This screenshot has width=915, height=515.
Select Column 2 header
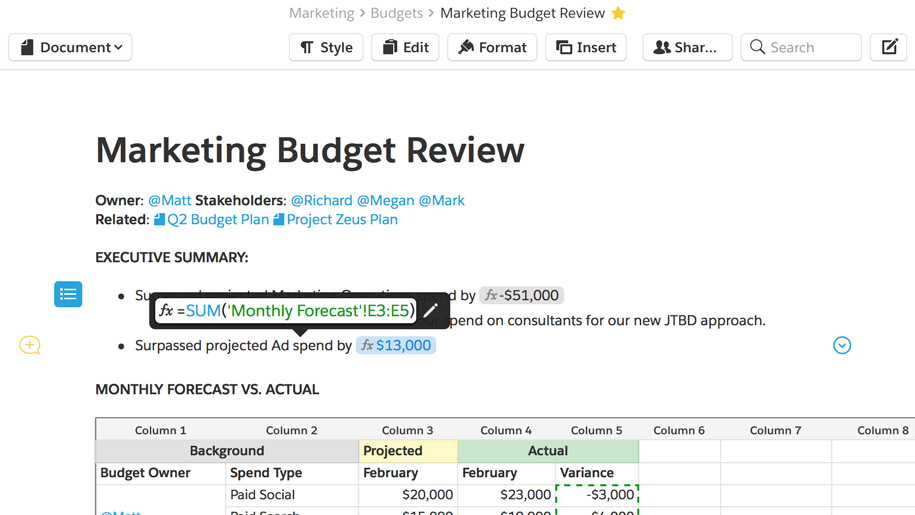pos(292,430)
